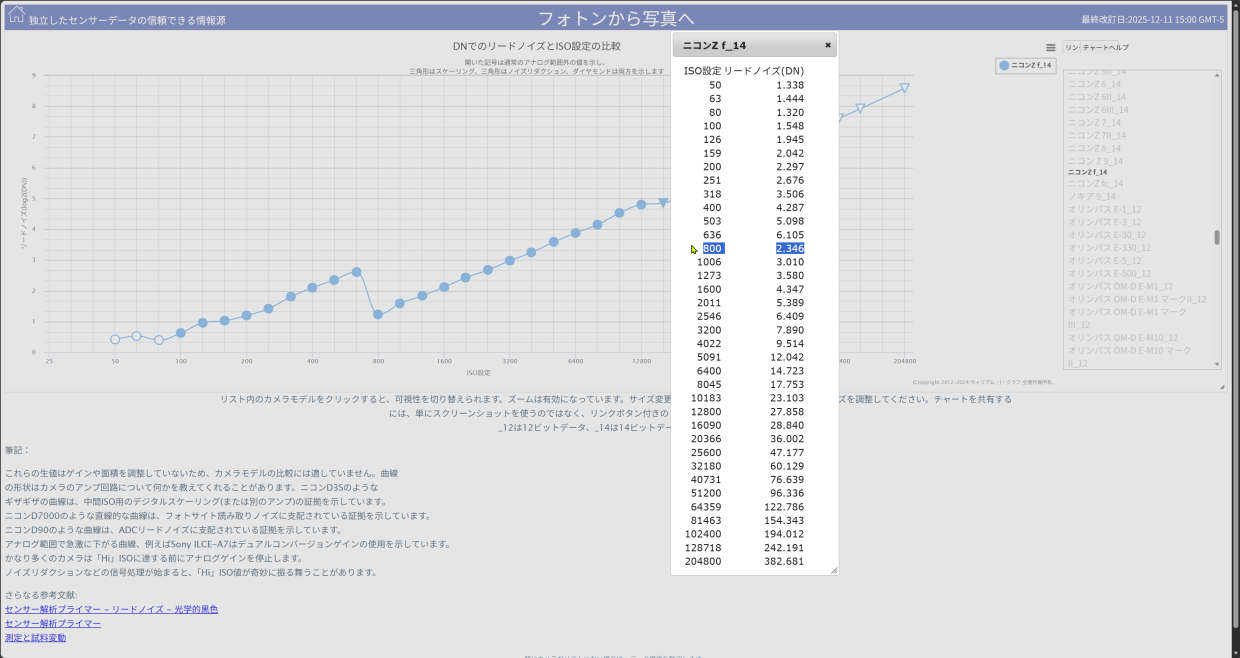The height and width of the screenshot is (658, 1240).
Task: Click the chart data point at ISO 800
Action: [378, 314]
